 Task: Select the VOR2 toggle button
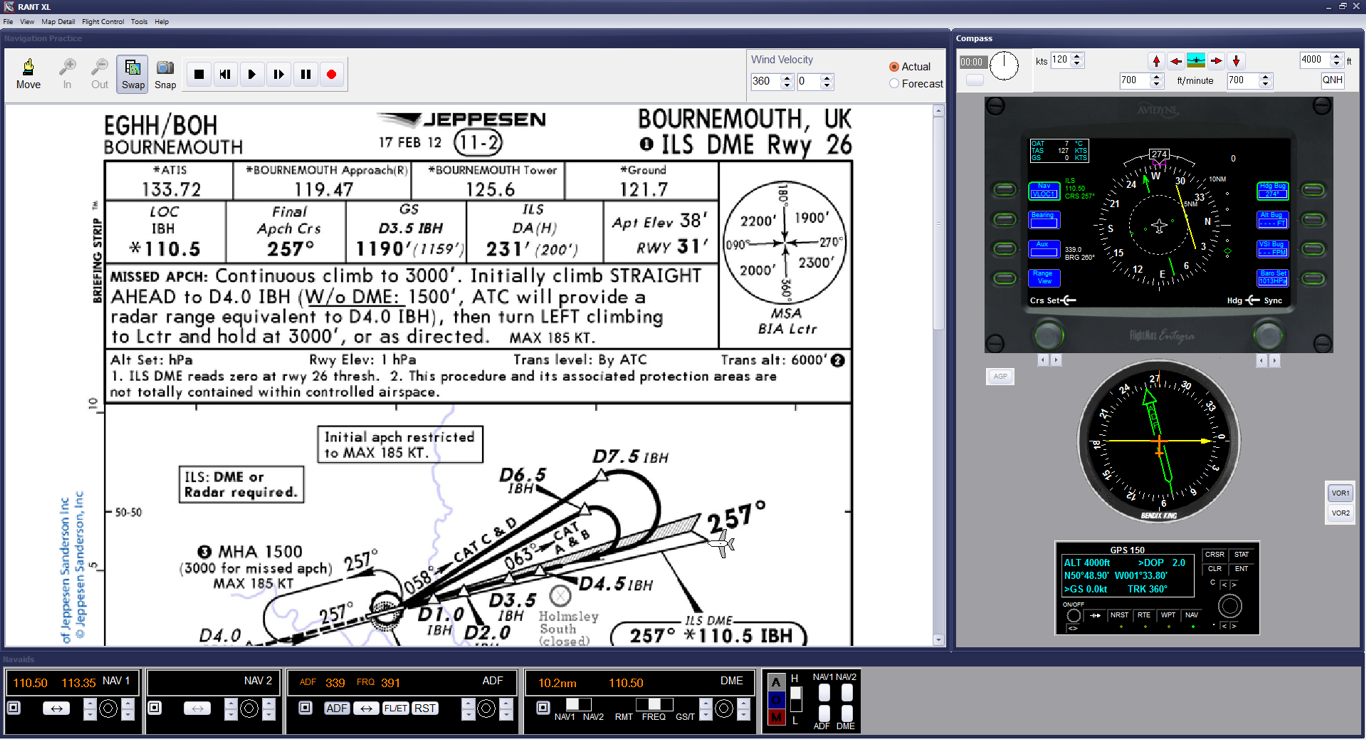(1340, 513)
